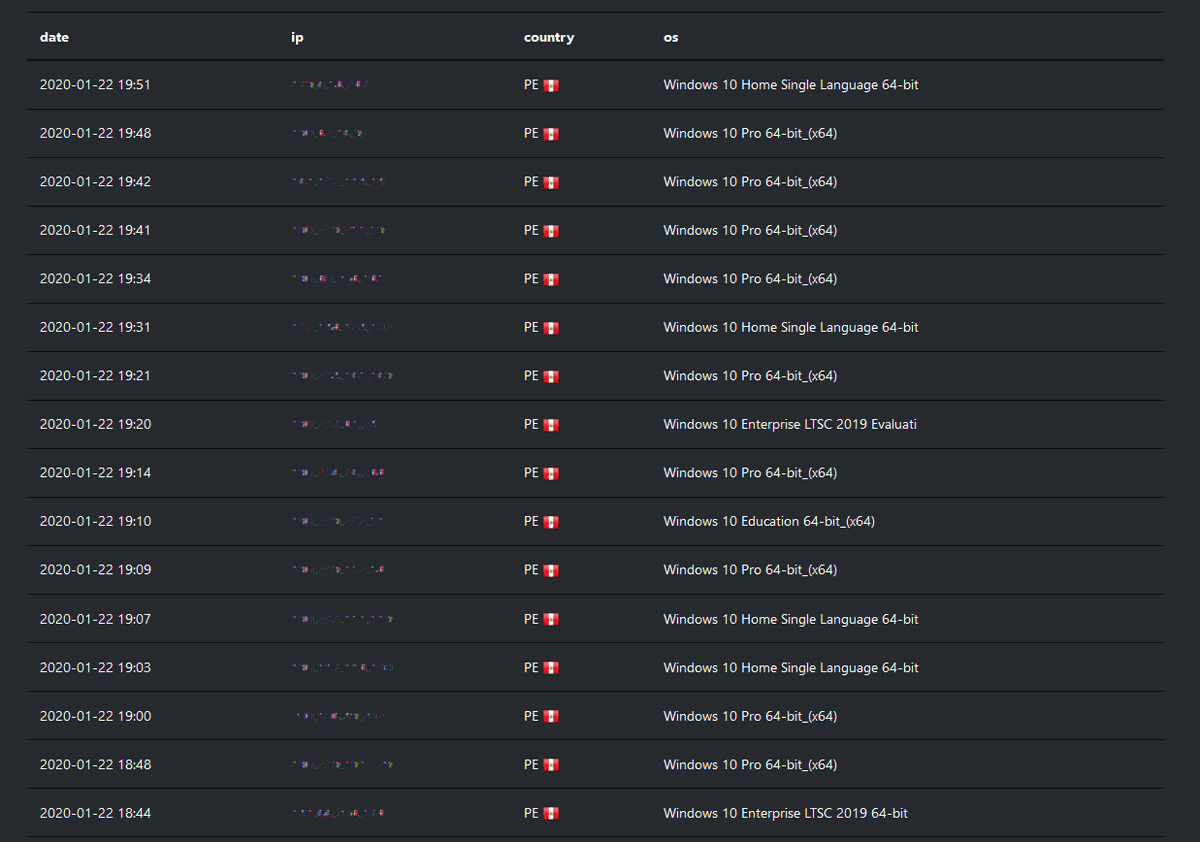Select the date 2020-01-22 19:14
1200x842 pixels.
pyautogui.click(x=95, y=473)
